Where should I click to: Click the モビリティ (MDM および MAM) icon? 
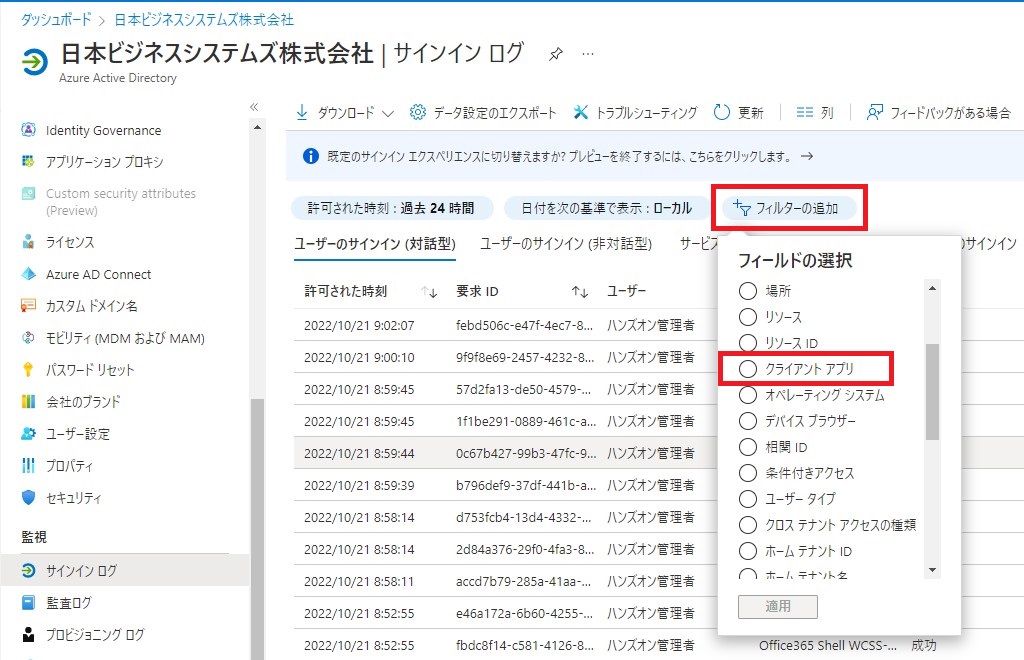[28, 338]
